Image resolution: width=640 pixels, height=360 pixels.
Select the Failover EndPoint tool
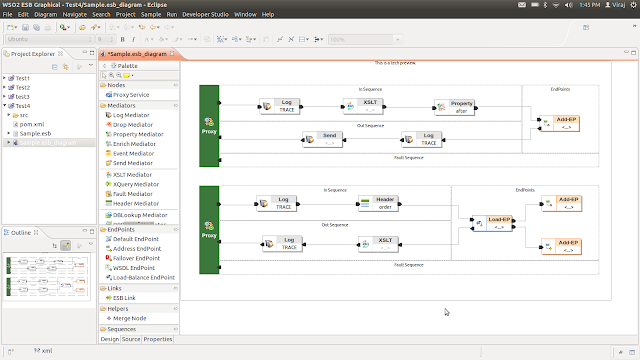point(133,258)
